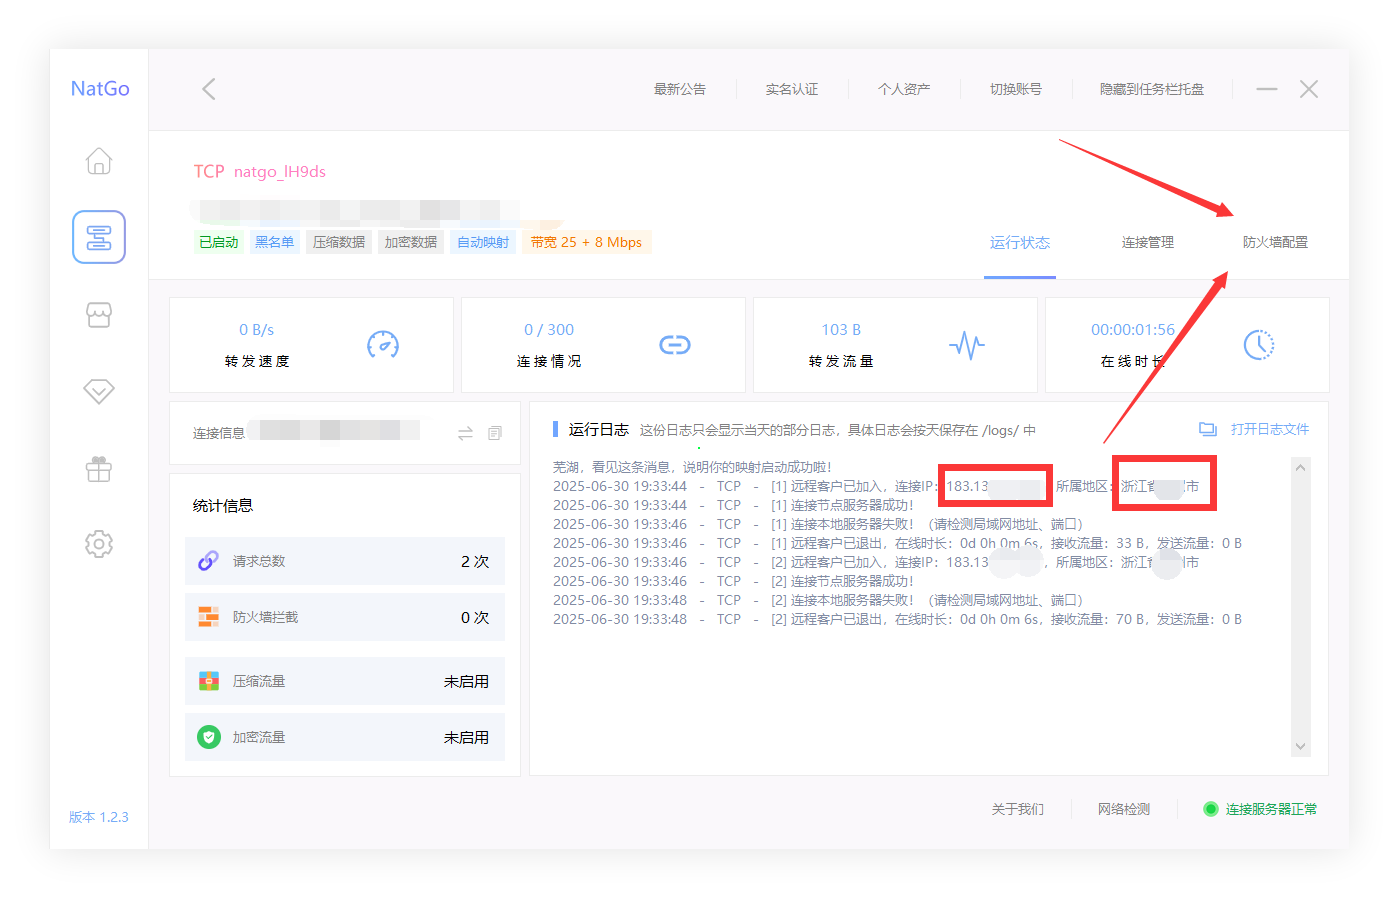This screenshot has height=900, width=1400.
Task: Switch to the 运行状态 tab
Action: [1020, 242]
